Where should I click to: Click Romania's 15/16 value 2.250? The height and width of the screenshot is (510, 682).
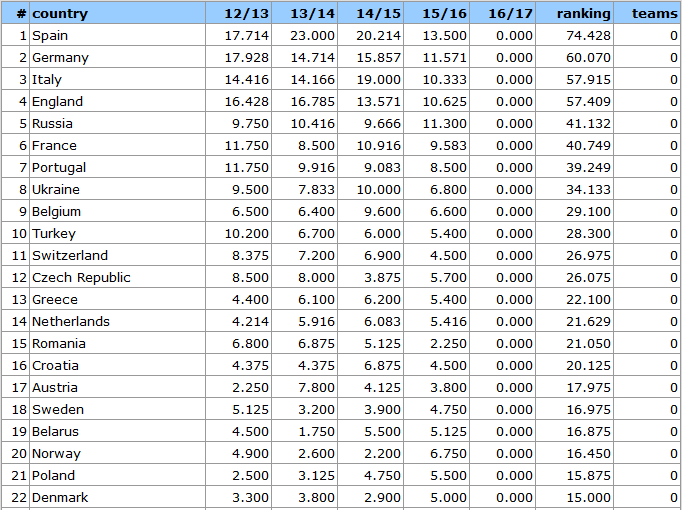tap(448, 343)
